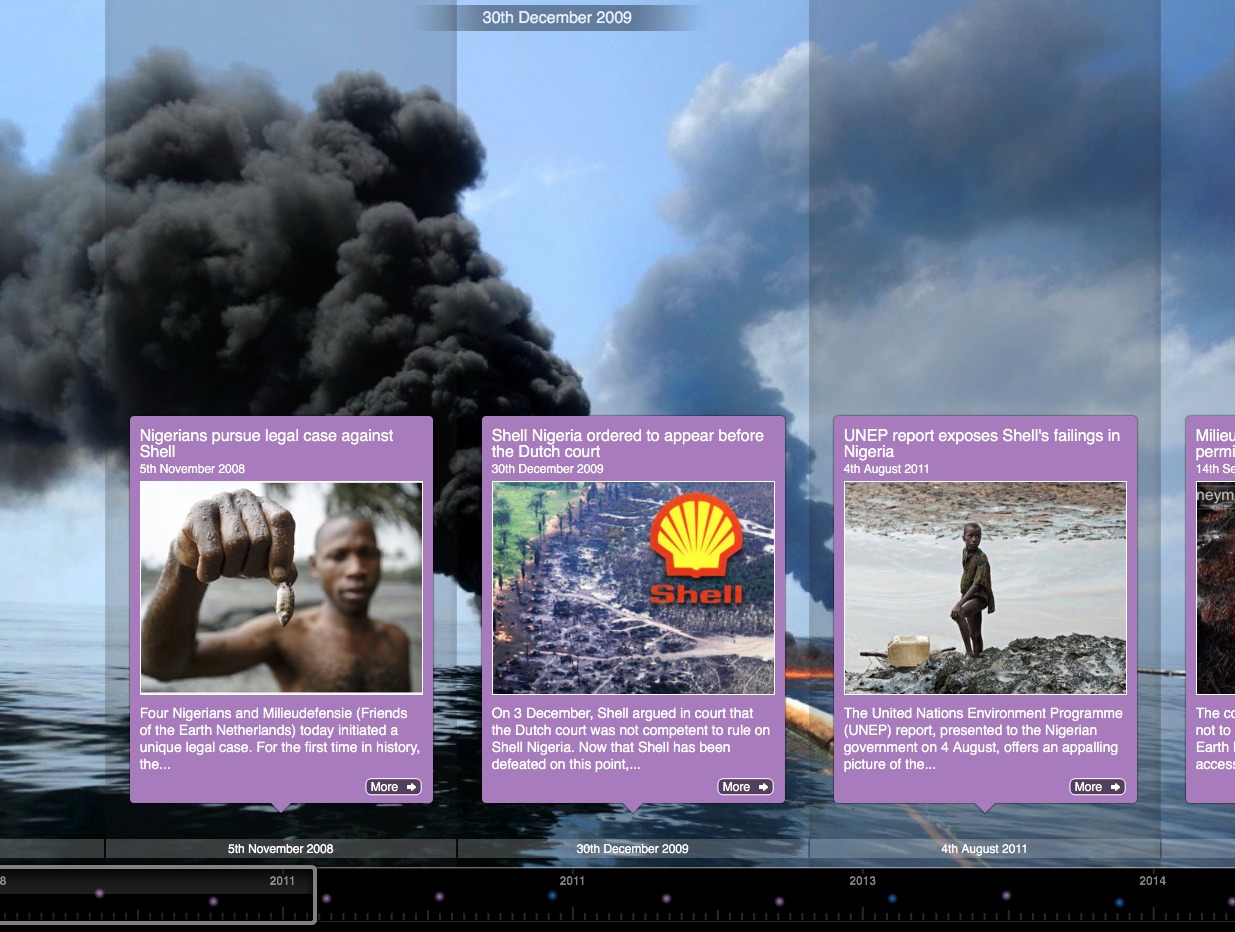Select '30th December 2009' in the bottom date bar

632,849
